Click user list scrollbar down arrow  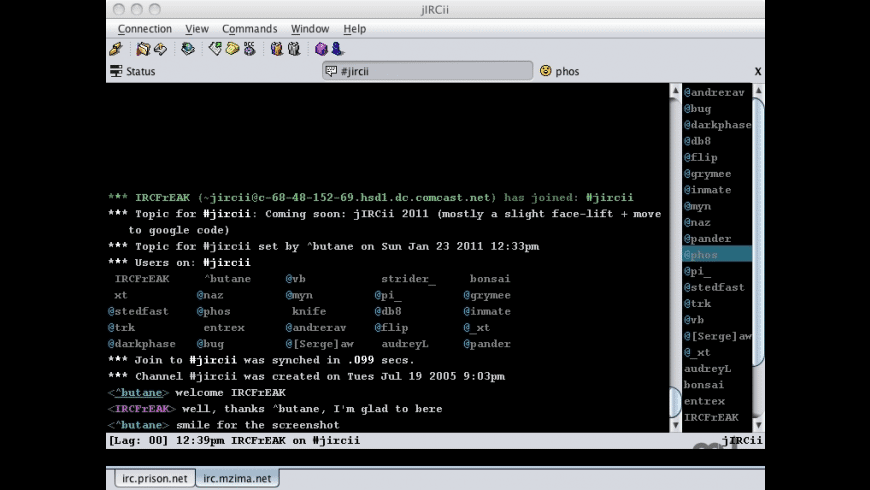(x=758, y=425)
